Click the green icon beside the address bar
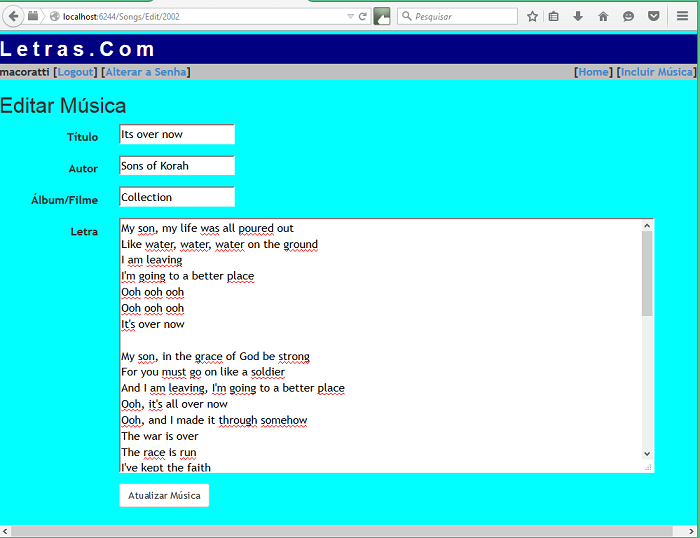This screenshot has width=700, height=538. [382, 17]
